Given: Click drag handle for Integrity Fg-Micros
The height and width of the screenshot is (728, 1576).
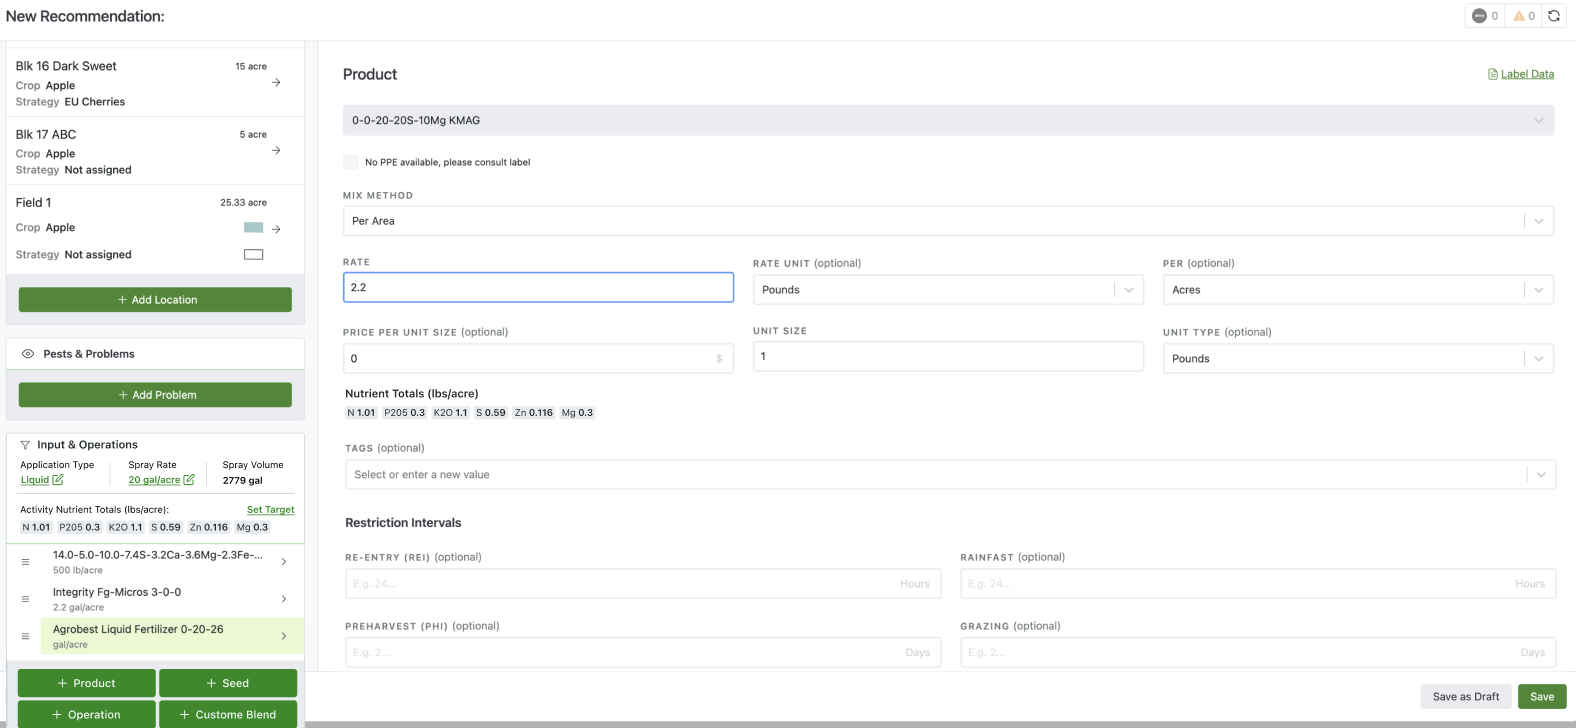Looking at the screenshot, I should [25, 599].
